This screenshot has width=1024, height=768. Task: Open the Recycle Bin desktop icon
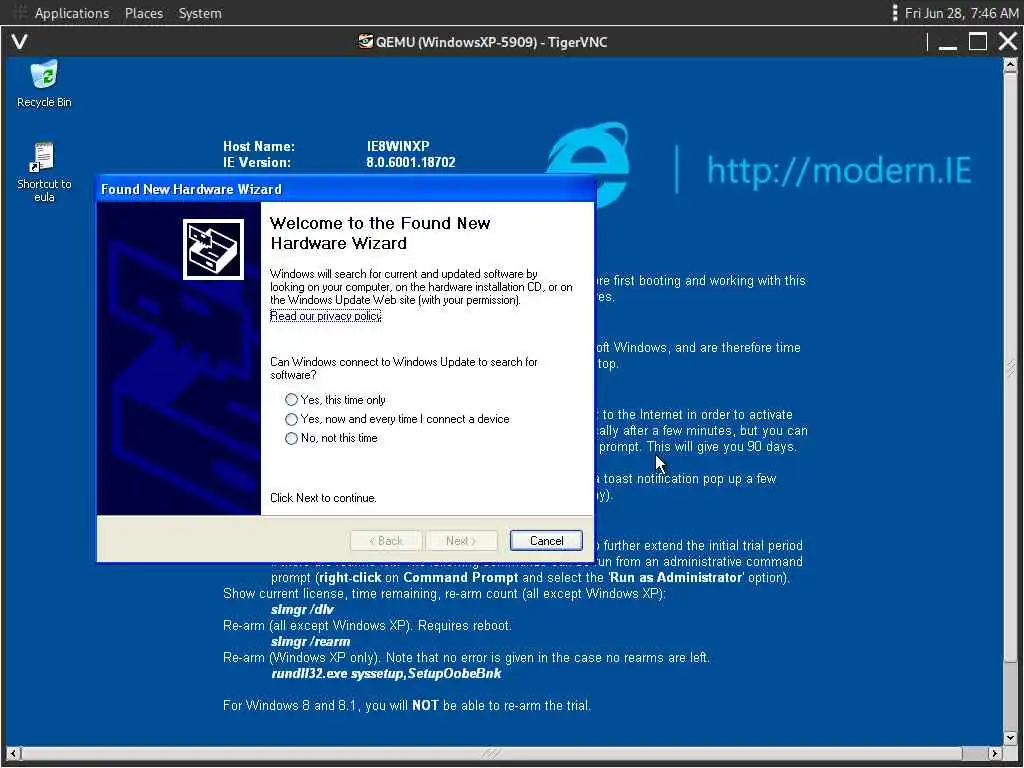click(x=44, y=84)
